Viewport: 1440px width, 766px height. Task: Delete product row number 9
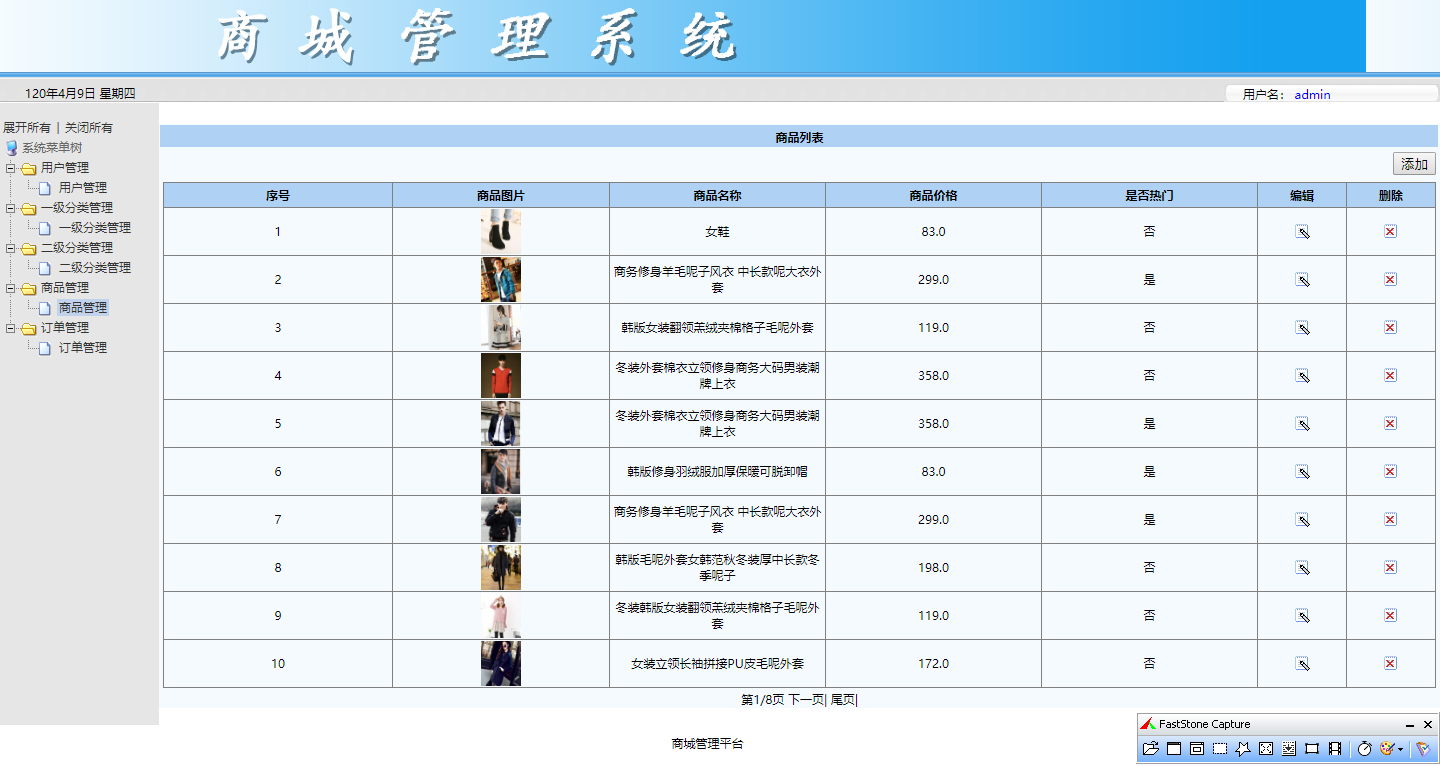coord(1390,616)
